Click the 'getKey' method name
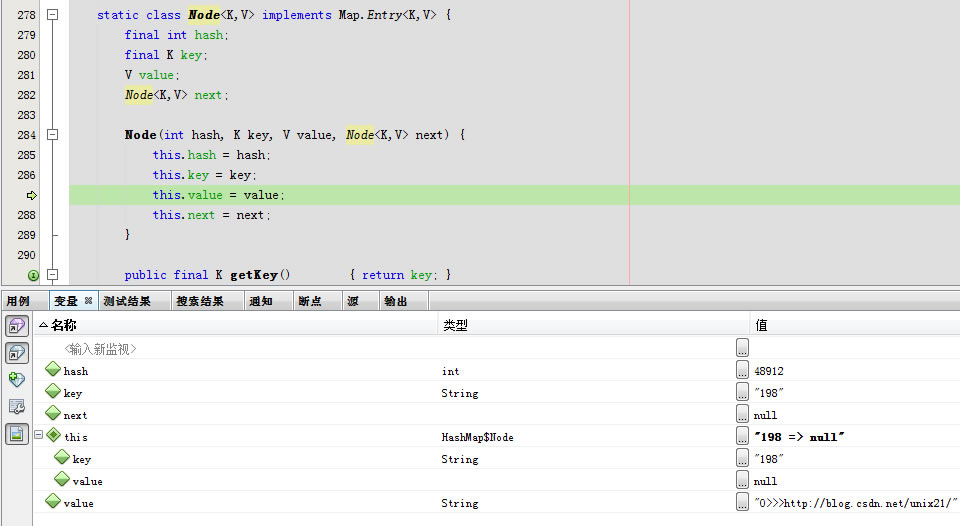 254,275
